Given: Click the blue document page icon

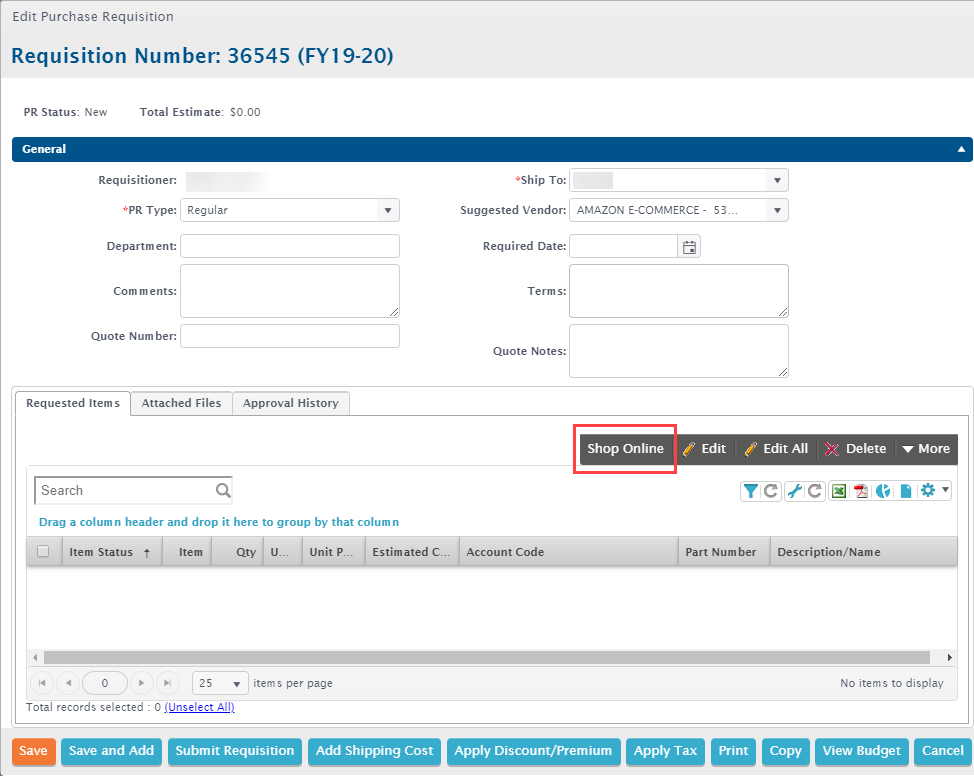Looking at the screenshot, I should (906, 491).
